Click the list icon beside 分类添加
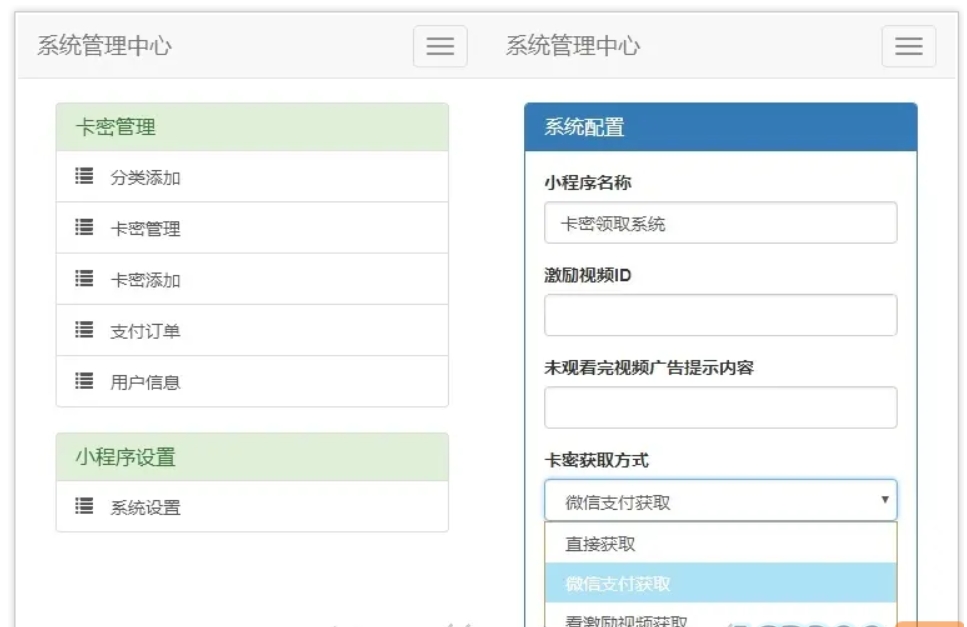Screen dimensions: 967x627 point(84,177)
